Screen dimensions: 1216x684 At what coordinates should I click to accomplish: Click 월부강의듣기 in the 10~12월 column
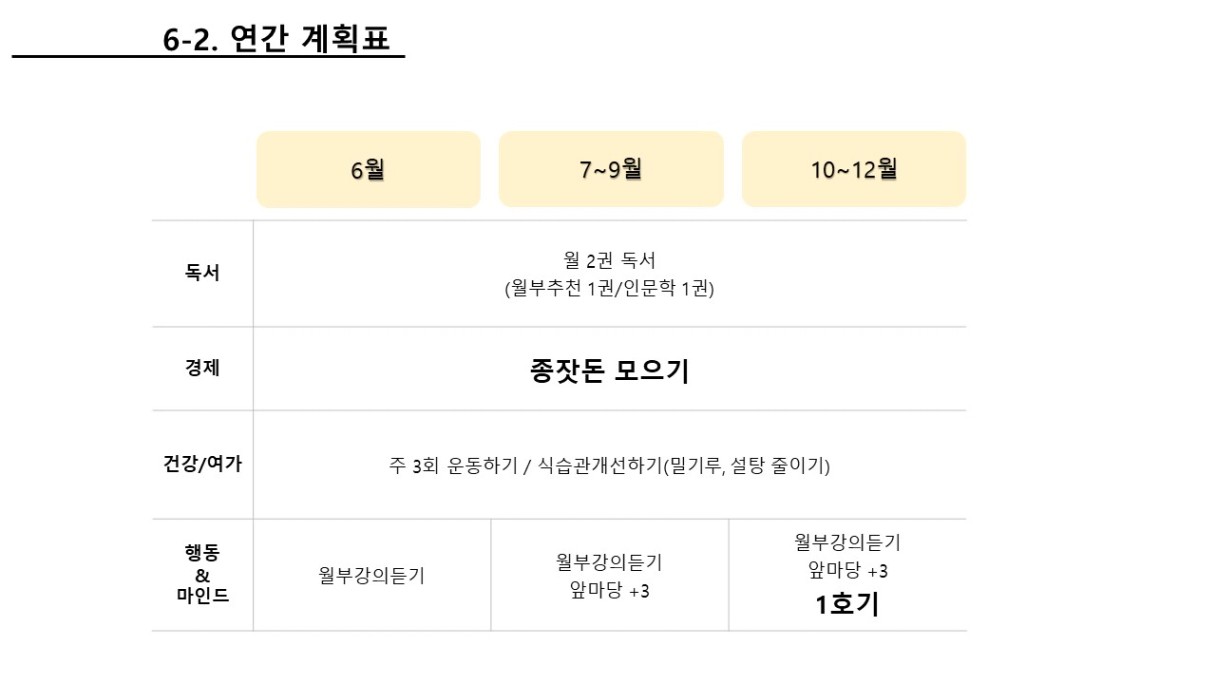[848, 542]
